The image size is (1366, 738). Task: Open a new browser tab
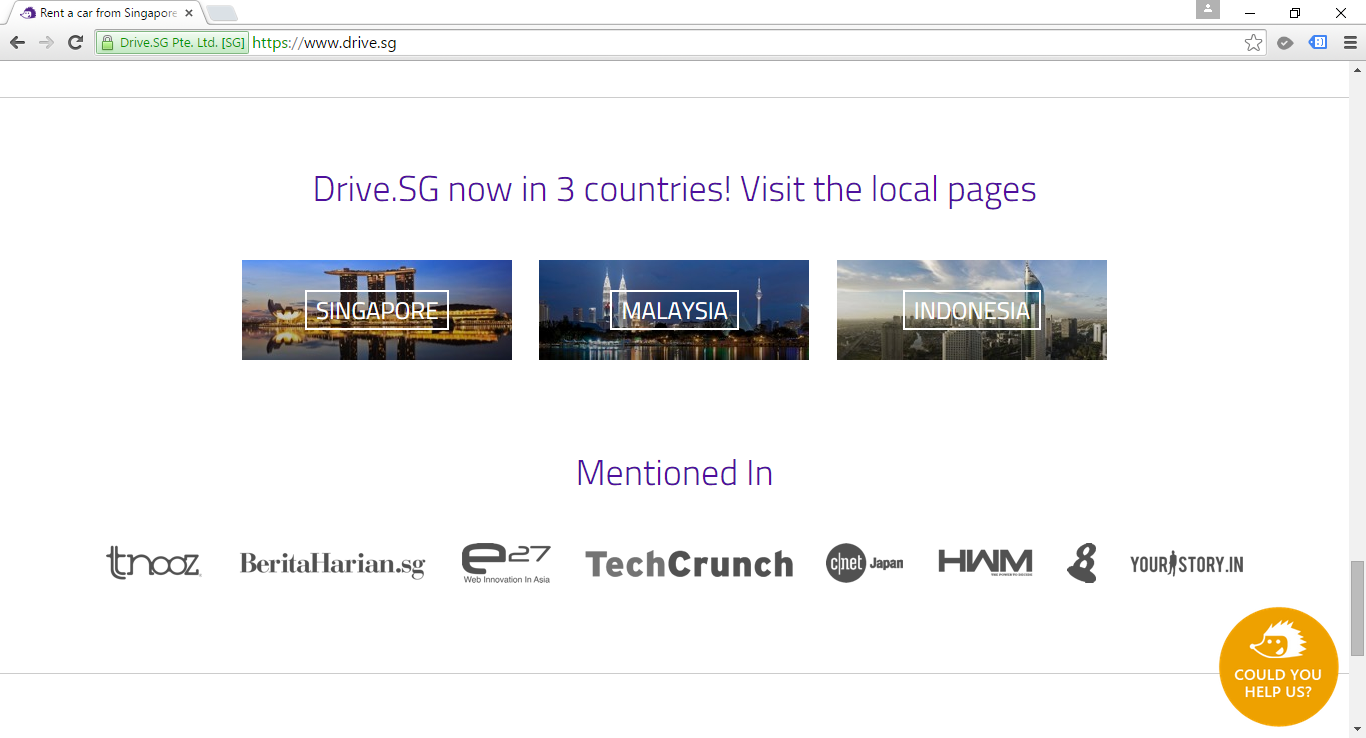click(x=221, y=13)
